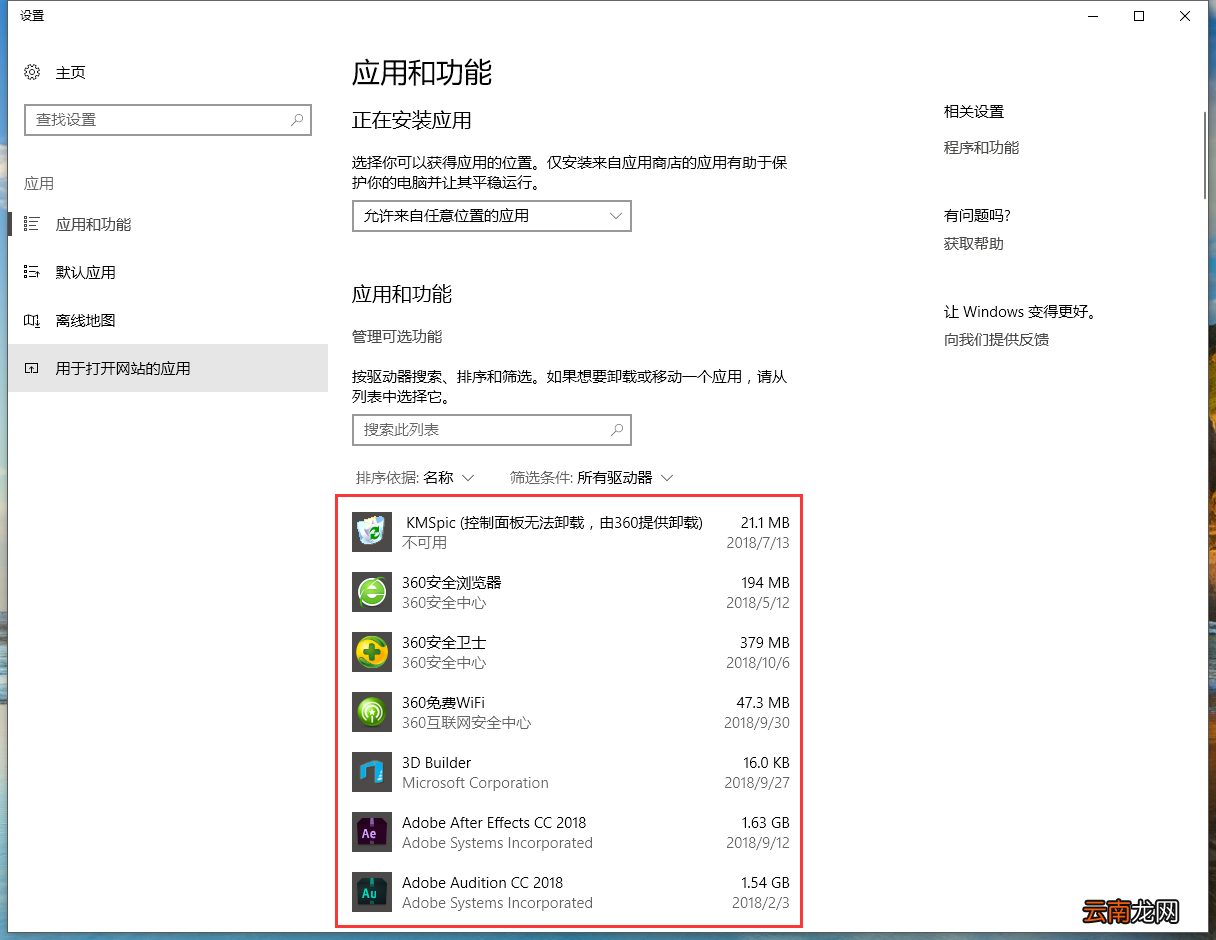
Task: Select 用于打开网站的应用 in the sidebar
Action: (x=168, y=368)
